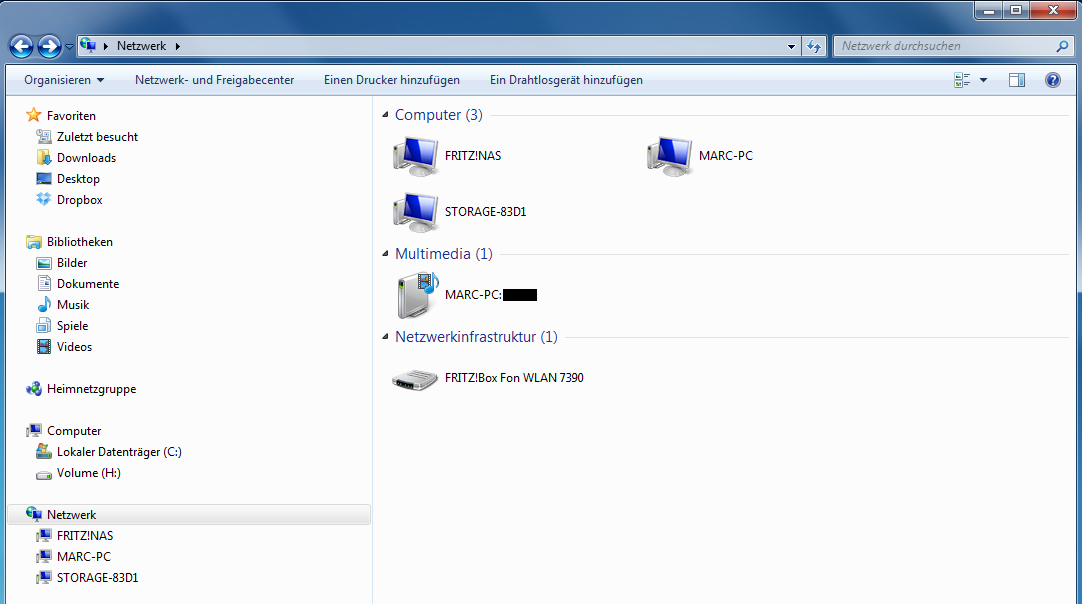1082x604 pixels.
Task: Go back with the Back arrow button
Action: 21,46
